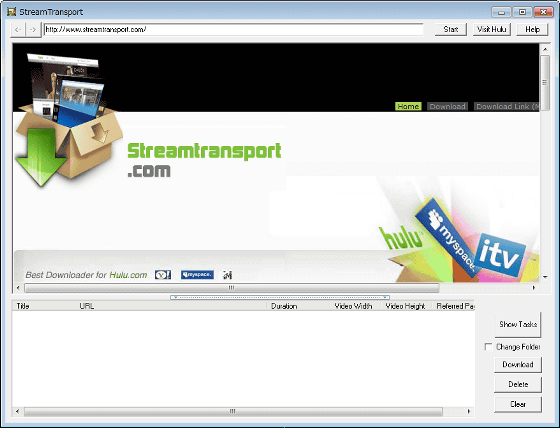Click the Veoh icon after Hulu.com text
Image resolution: width=560 pixels, height=428 pixels.
[163, 275]
